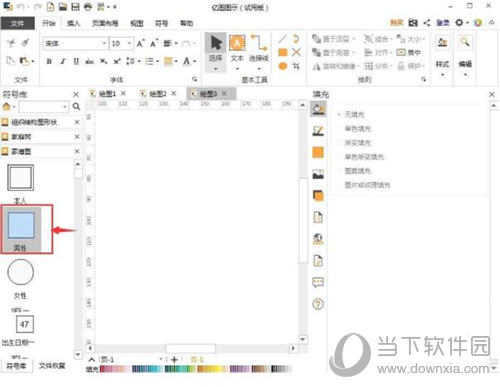Open the insert picture panel icon
This screenshot has height=387, width=500.
pyautogui.click(x=318, y=174)
